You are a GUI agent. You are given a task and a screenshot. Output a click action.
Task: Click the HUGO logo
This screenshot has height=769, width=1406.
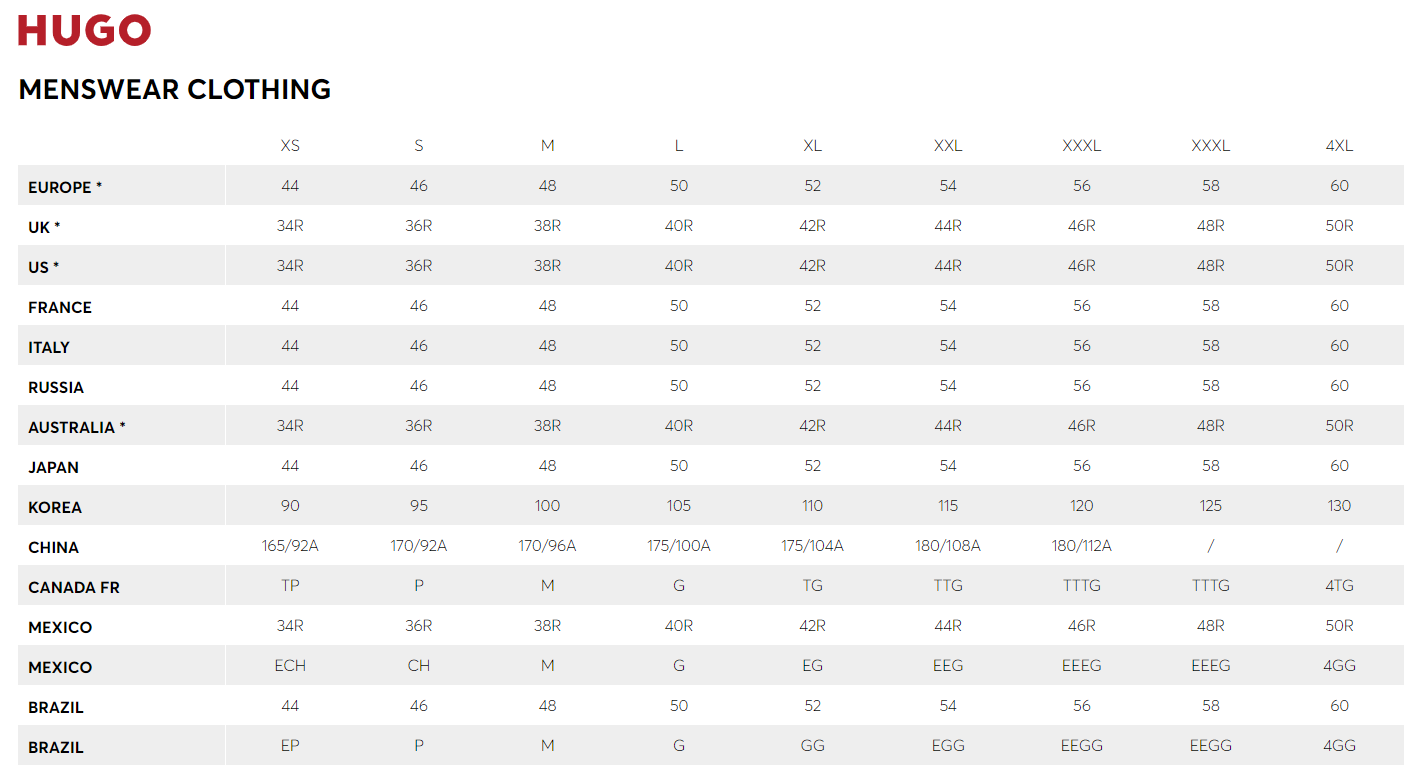point(84,30)
